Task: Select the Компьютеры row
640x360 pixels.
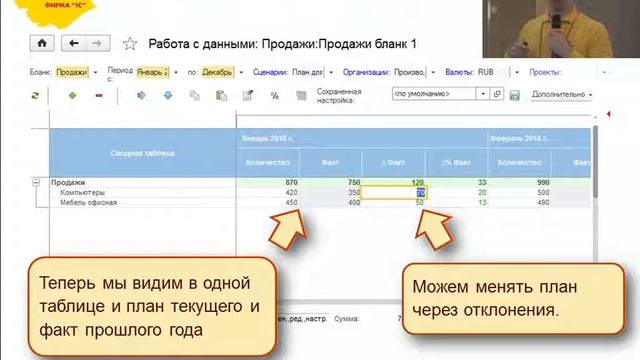Action: point(82,192)
